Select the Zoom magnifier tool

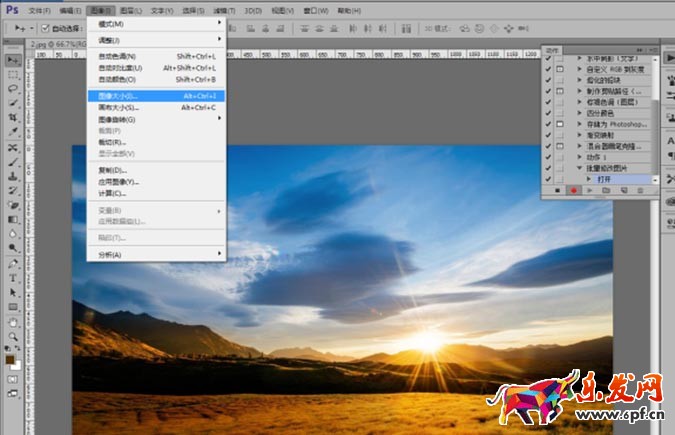(14, 338)
